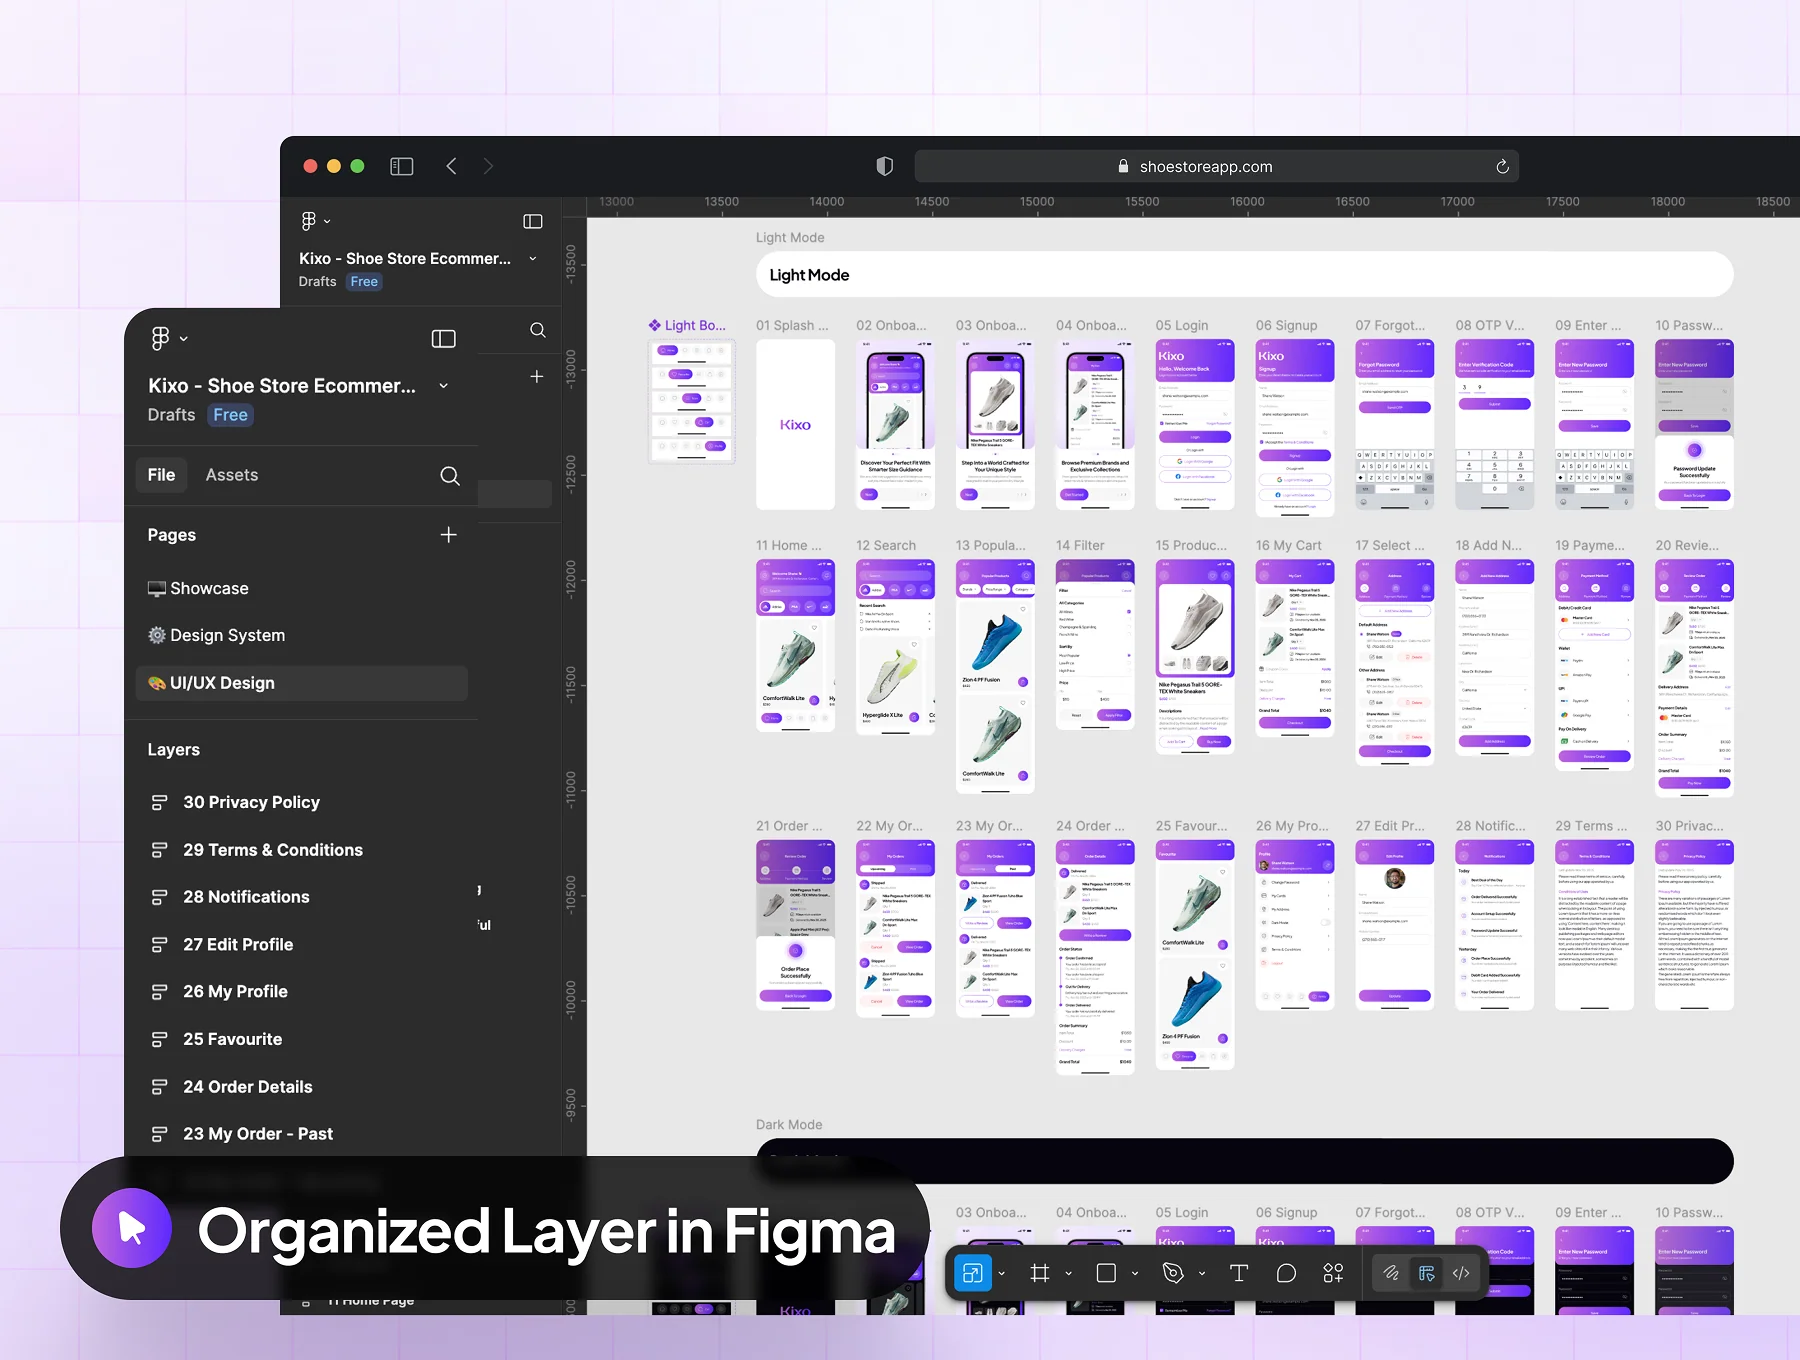Expand the chevron beside the enlarged Figma logo

[x=184, y=339]
